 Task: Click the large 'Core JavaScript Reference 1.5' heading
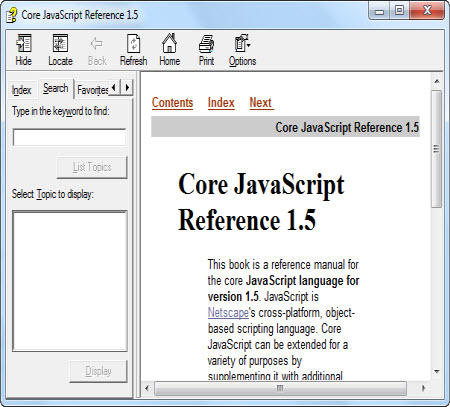pos(261,202)
